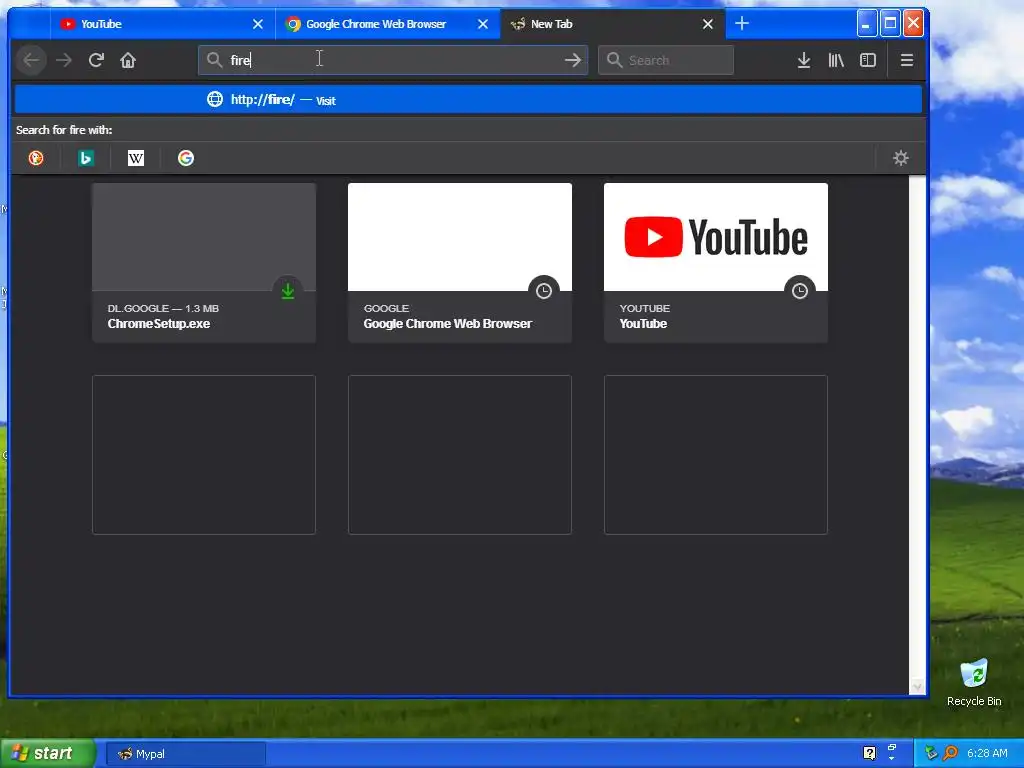Toggle the sidebar with the sidebar icon
1024x768 pixels.
click(x=868, y=60)
